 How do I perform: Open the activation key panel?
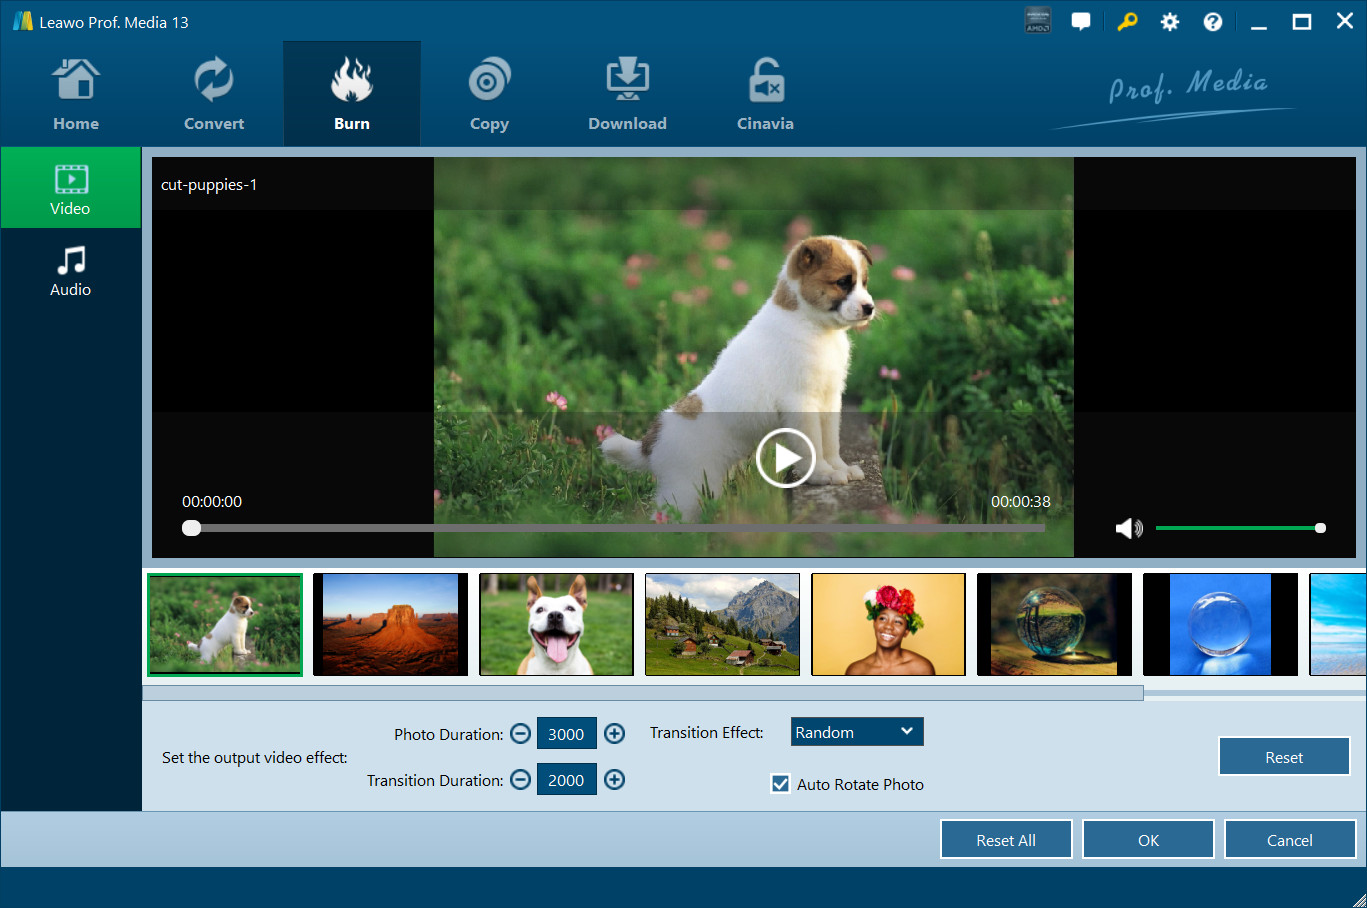point(1127,20)
